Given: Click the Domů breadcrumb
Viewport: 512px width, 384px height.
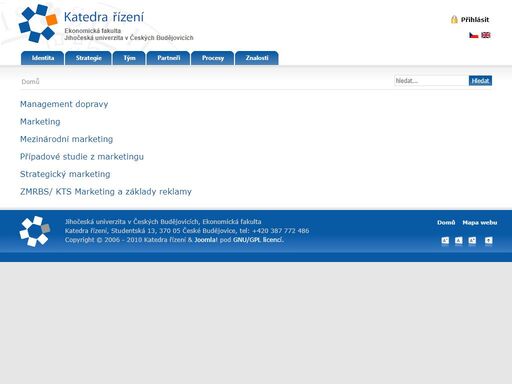Looking at the screenshot, I should [x=30, y=82].
